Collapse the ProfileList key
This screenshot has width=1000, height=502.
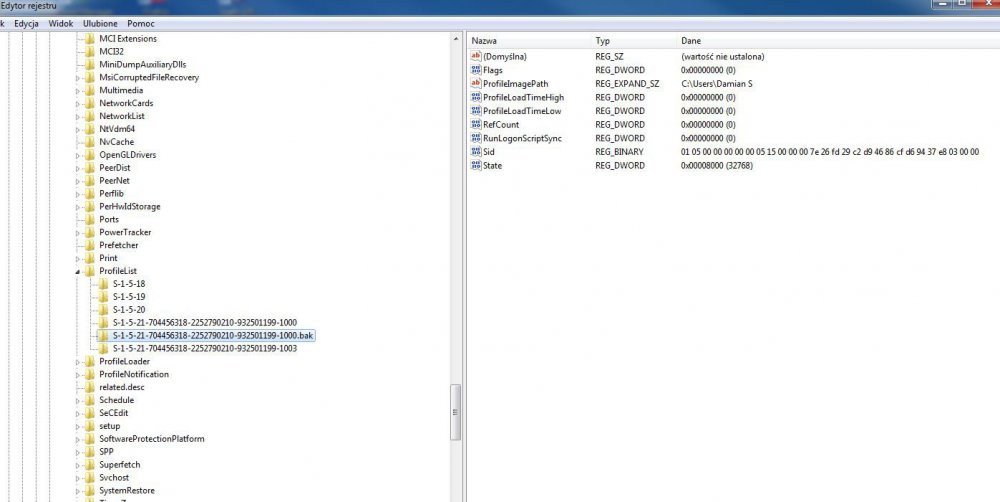[78, 271]
